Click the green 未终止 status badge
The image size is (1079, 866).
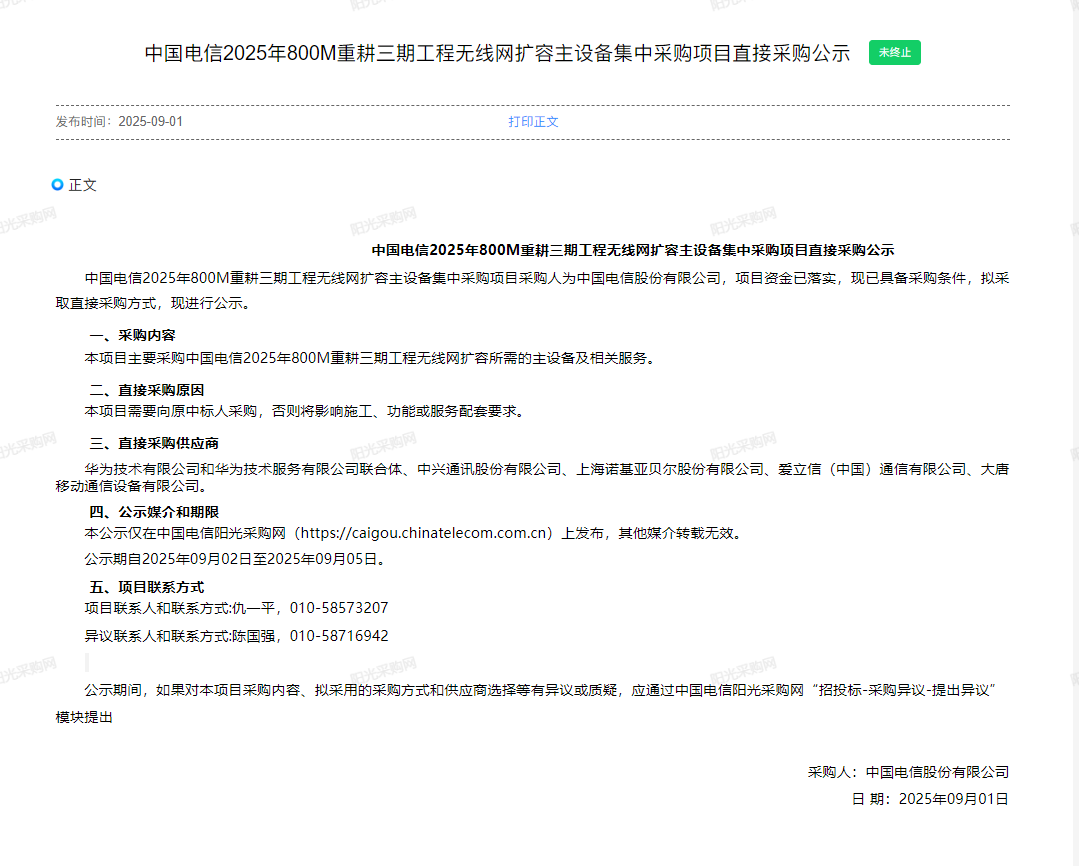point(895,53)
